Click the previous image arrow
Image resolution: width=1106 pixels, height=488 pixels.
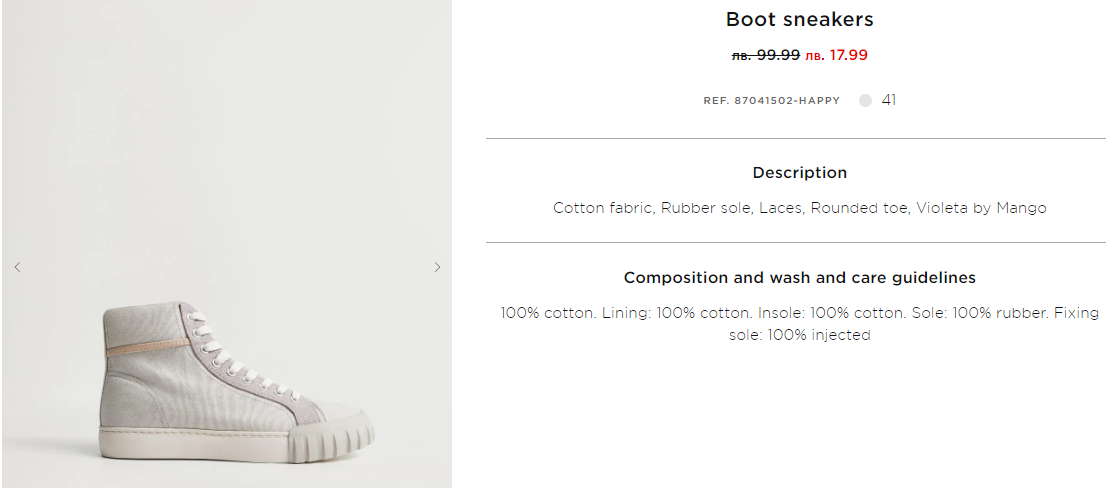click(x=17, y=267)
